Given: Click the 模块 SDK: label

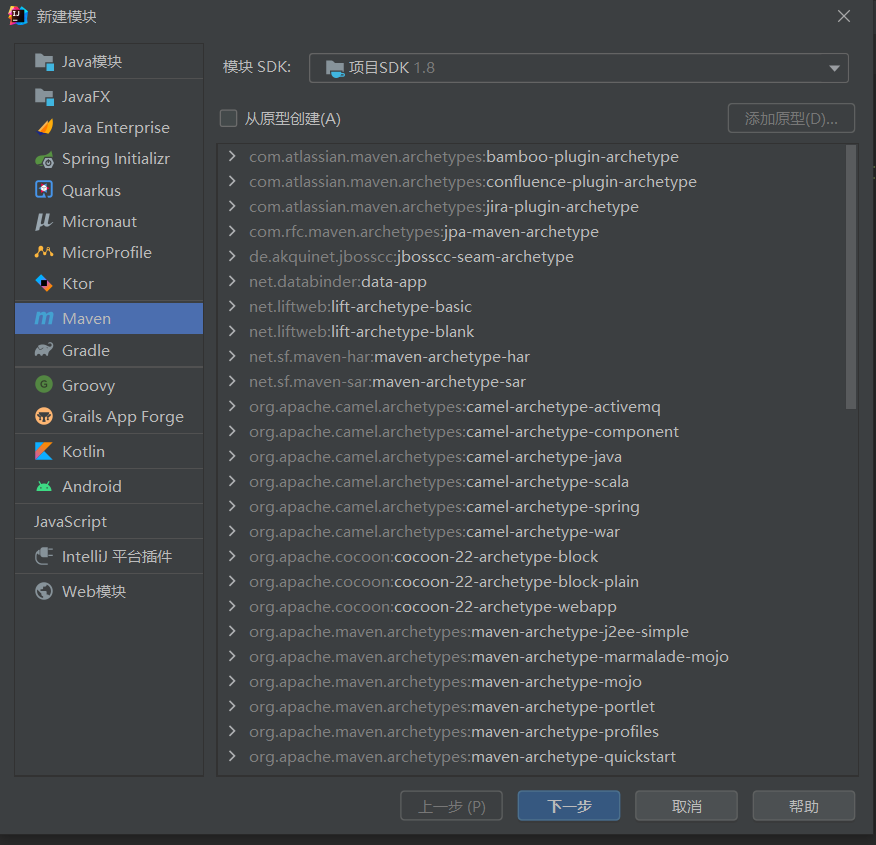Looking at the screenshot, I should coord(256,67).
